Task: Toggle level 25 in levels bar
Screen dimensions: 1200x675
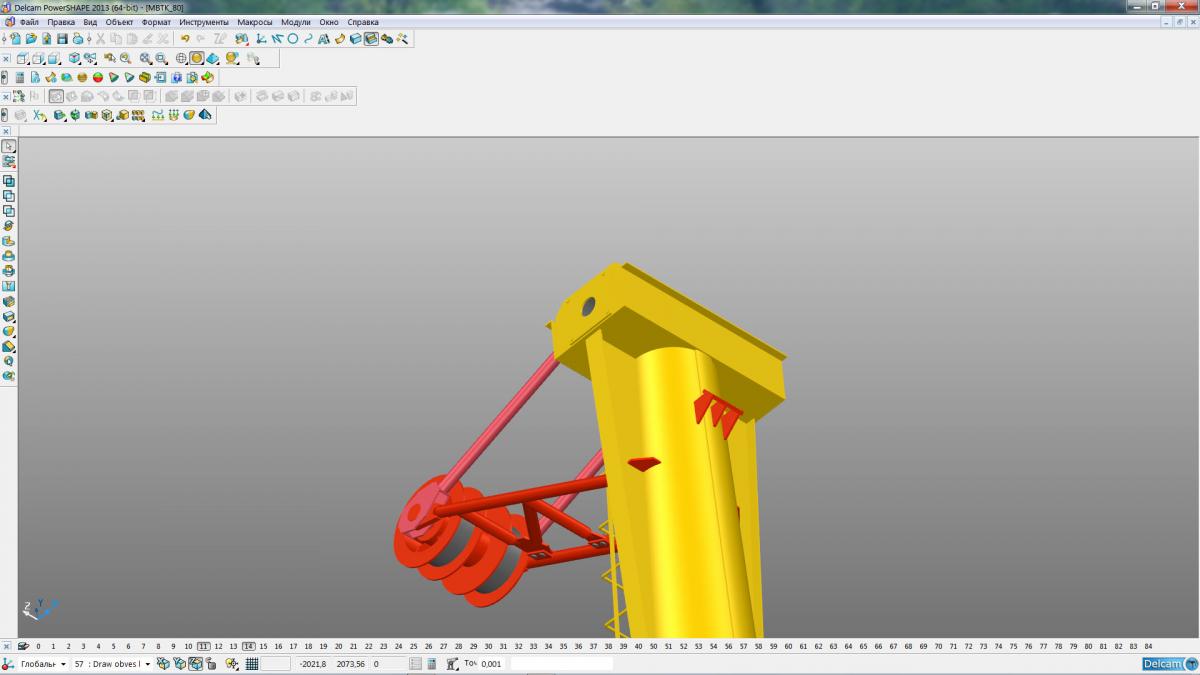Action: click(x=413, y=646)
